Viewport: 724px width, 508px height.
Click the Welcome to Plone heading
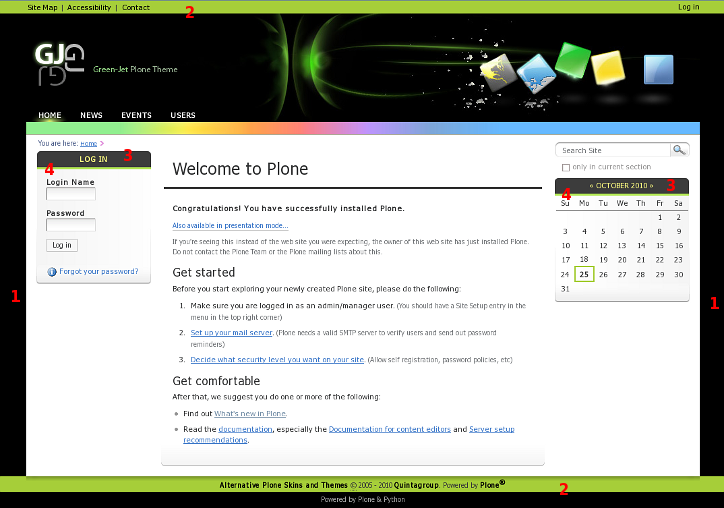pyautogui.click(x=240, y=169)
